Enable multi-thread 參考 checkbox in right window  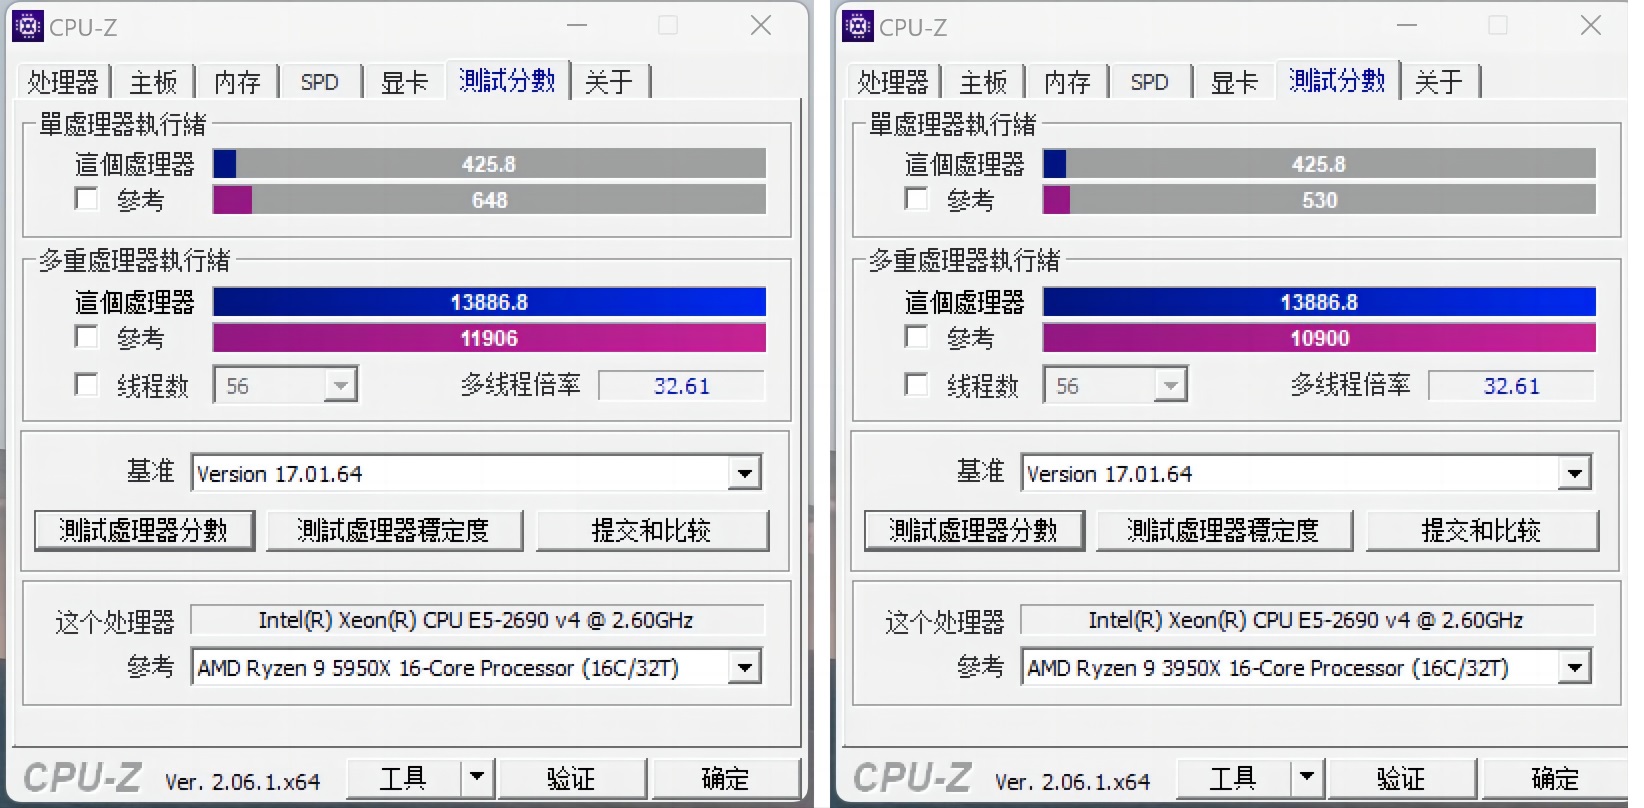pos(917,337)
